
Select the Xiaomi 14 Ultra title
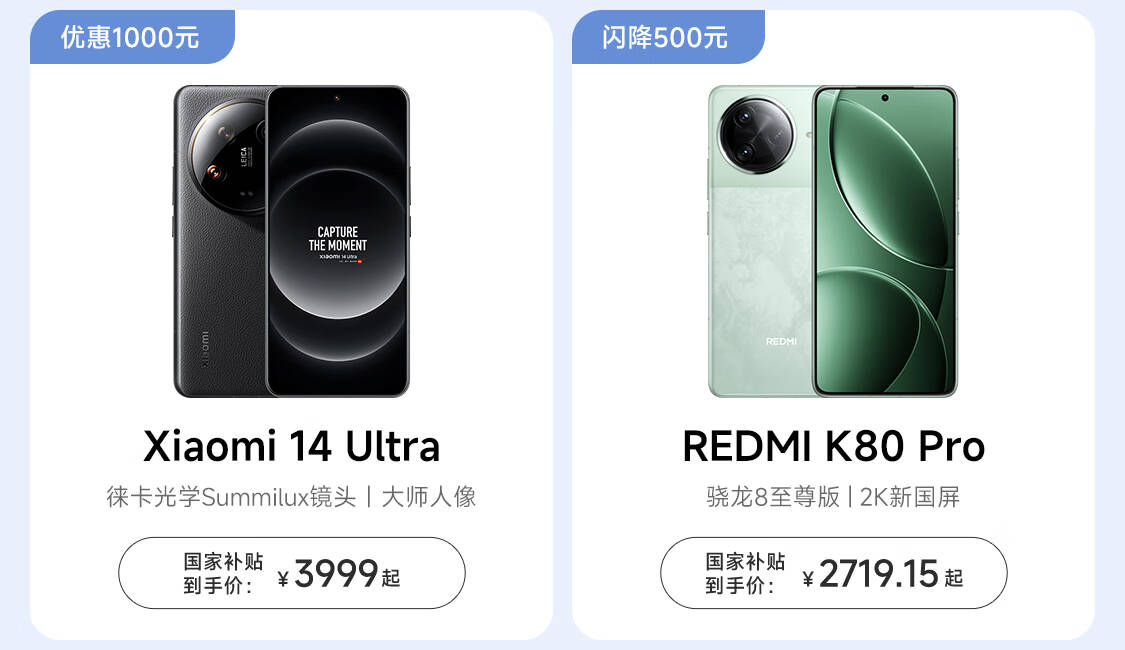(291, 446)
